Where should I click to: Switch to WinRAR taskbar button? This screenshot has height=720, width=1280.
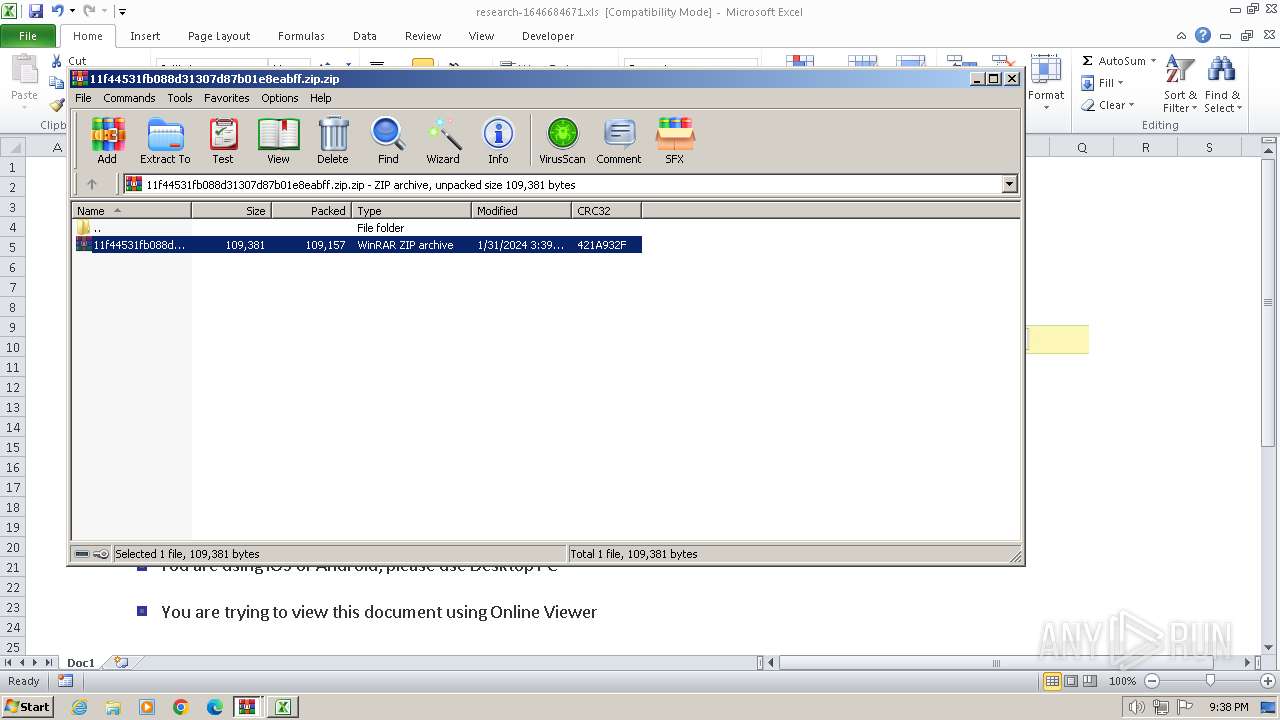pyautogui.click(x=247, y=707)
